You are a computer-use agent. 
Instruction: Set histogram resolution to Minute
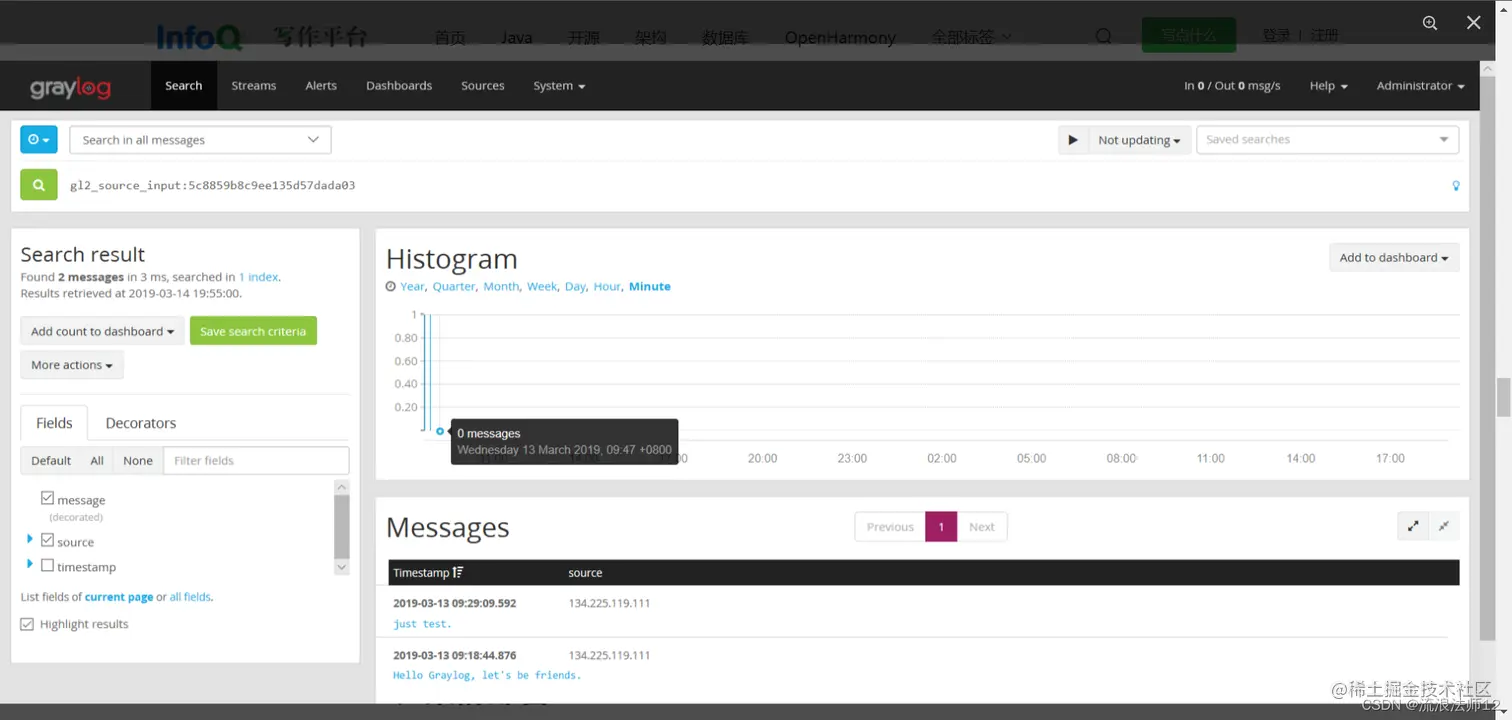(x=650, y=286)
